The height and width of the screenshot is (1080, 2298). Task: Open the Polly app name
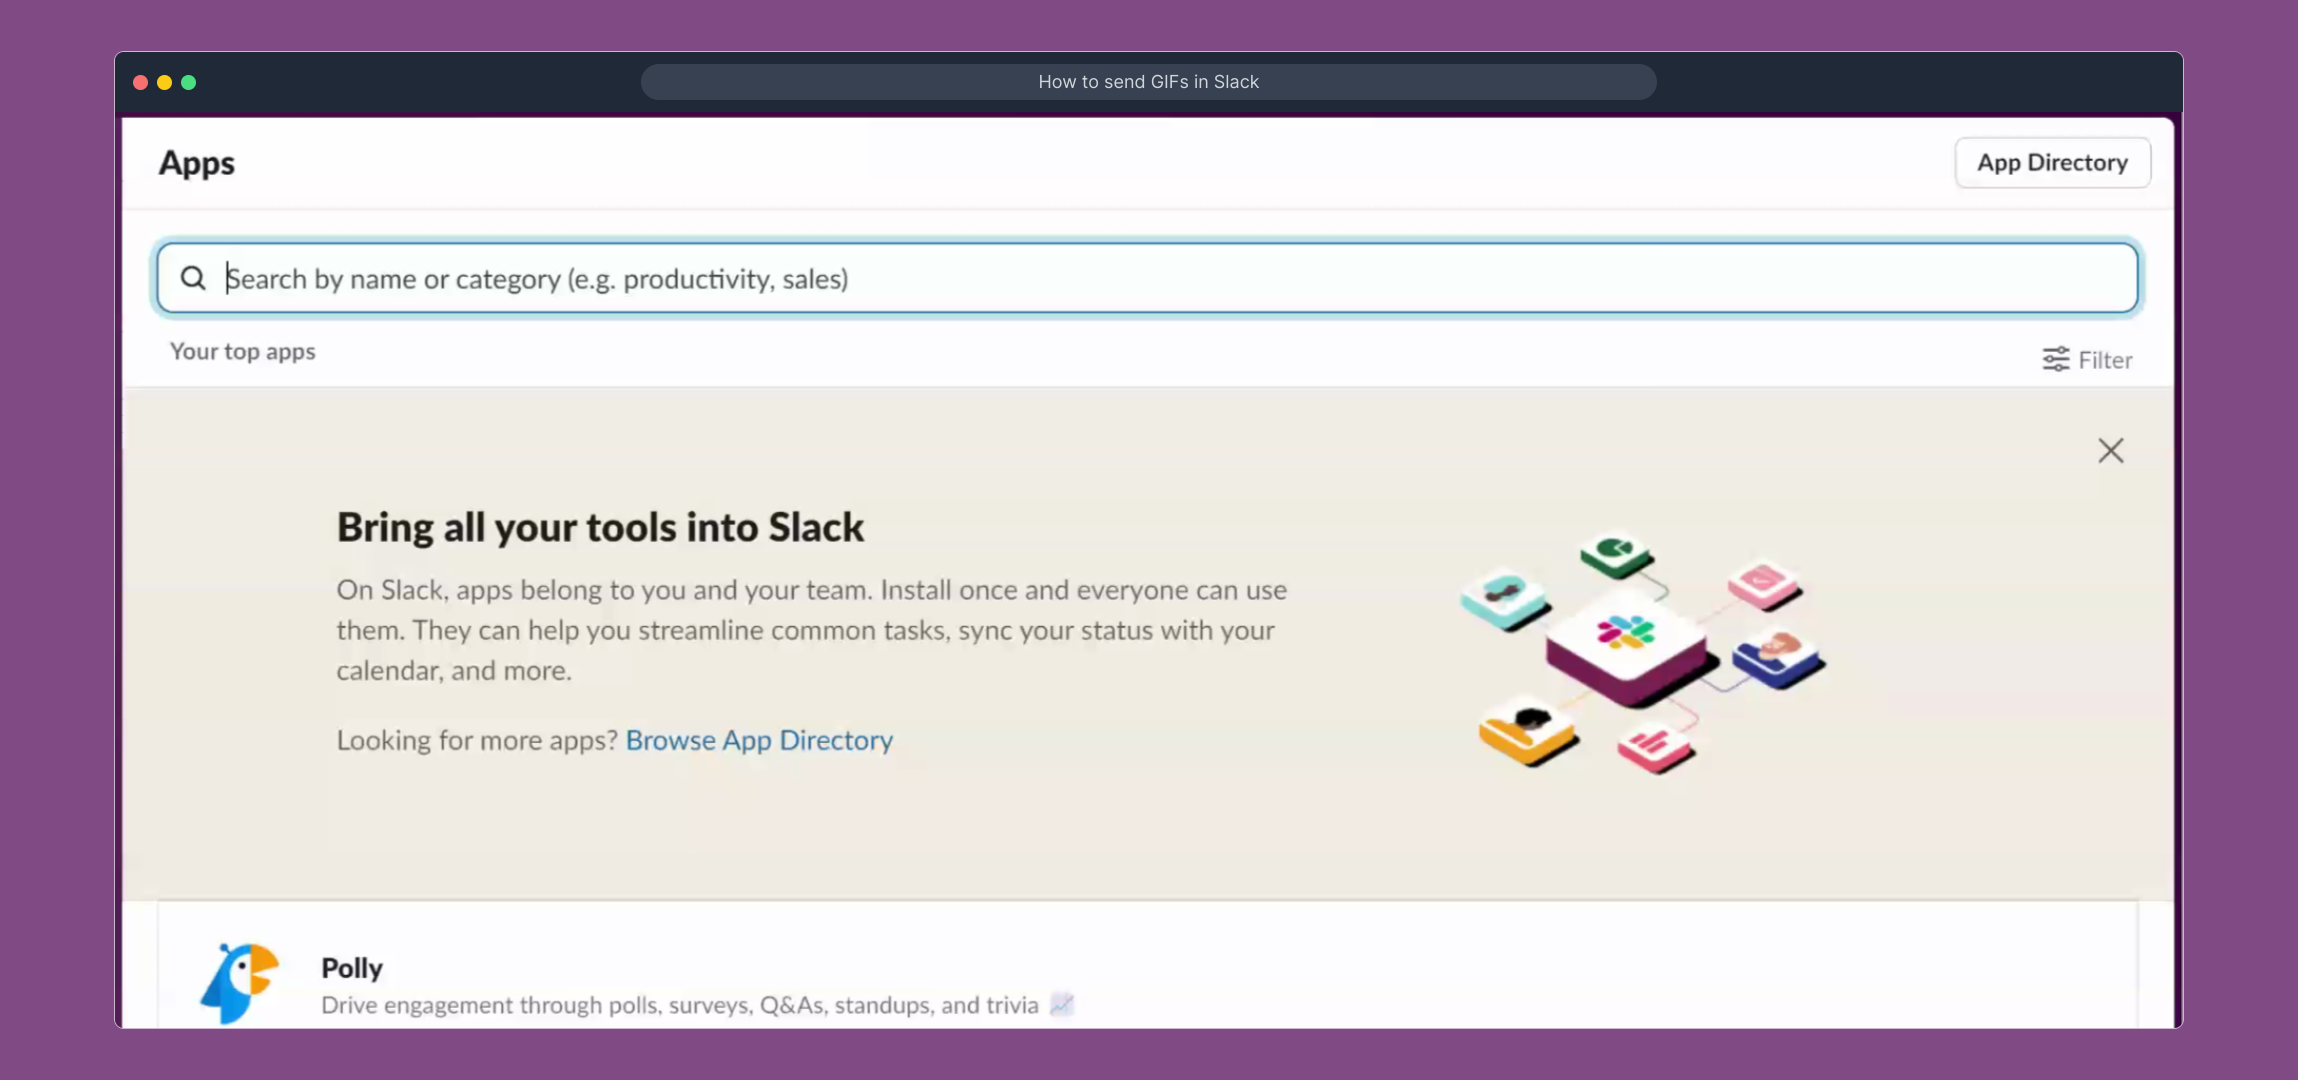point(352,968)
